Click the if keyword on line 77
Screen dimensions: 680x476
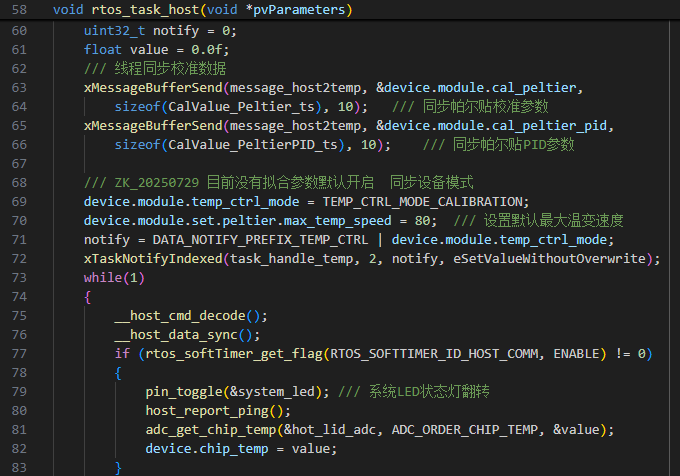click(122, 354)
